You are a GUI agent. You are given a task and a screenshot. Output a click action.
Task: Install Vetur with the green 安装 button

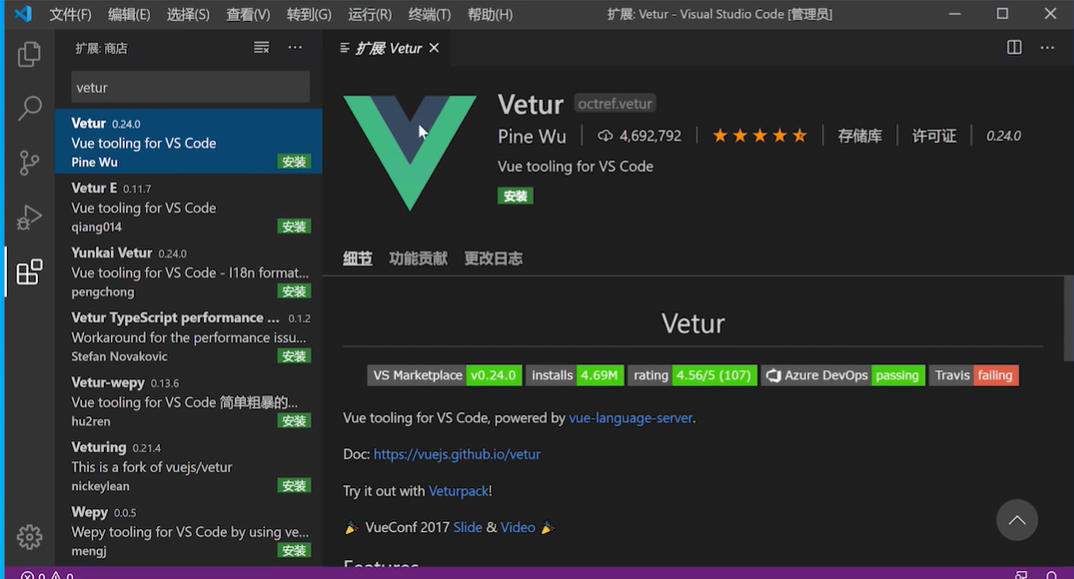tap(515, 195)
